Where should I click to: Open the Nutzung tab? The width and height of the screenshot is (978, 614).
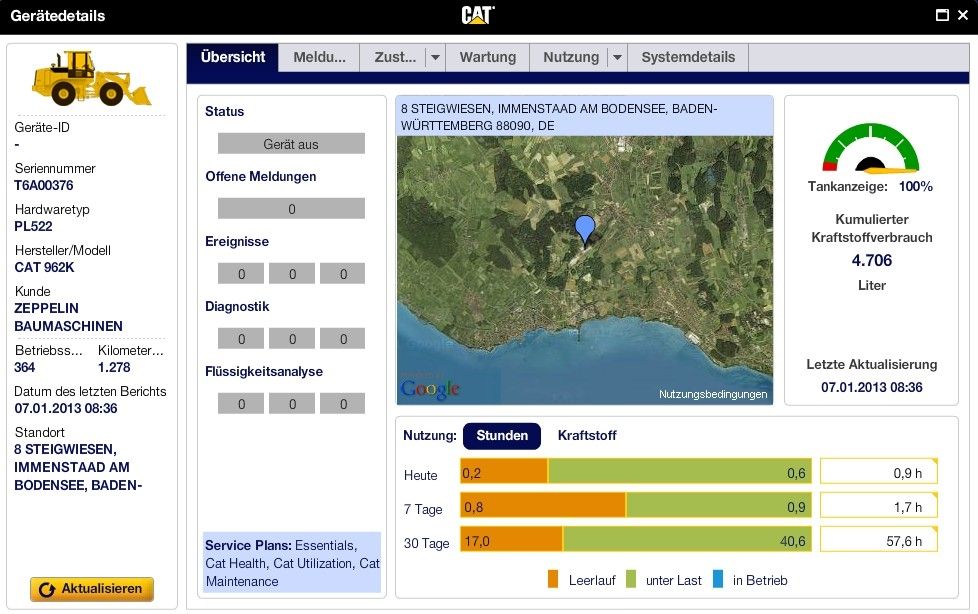point(571,57)
